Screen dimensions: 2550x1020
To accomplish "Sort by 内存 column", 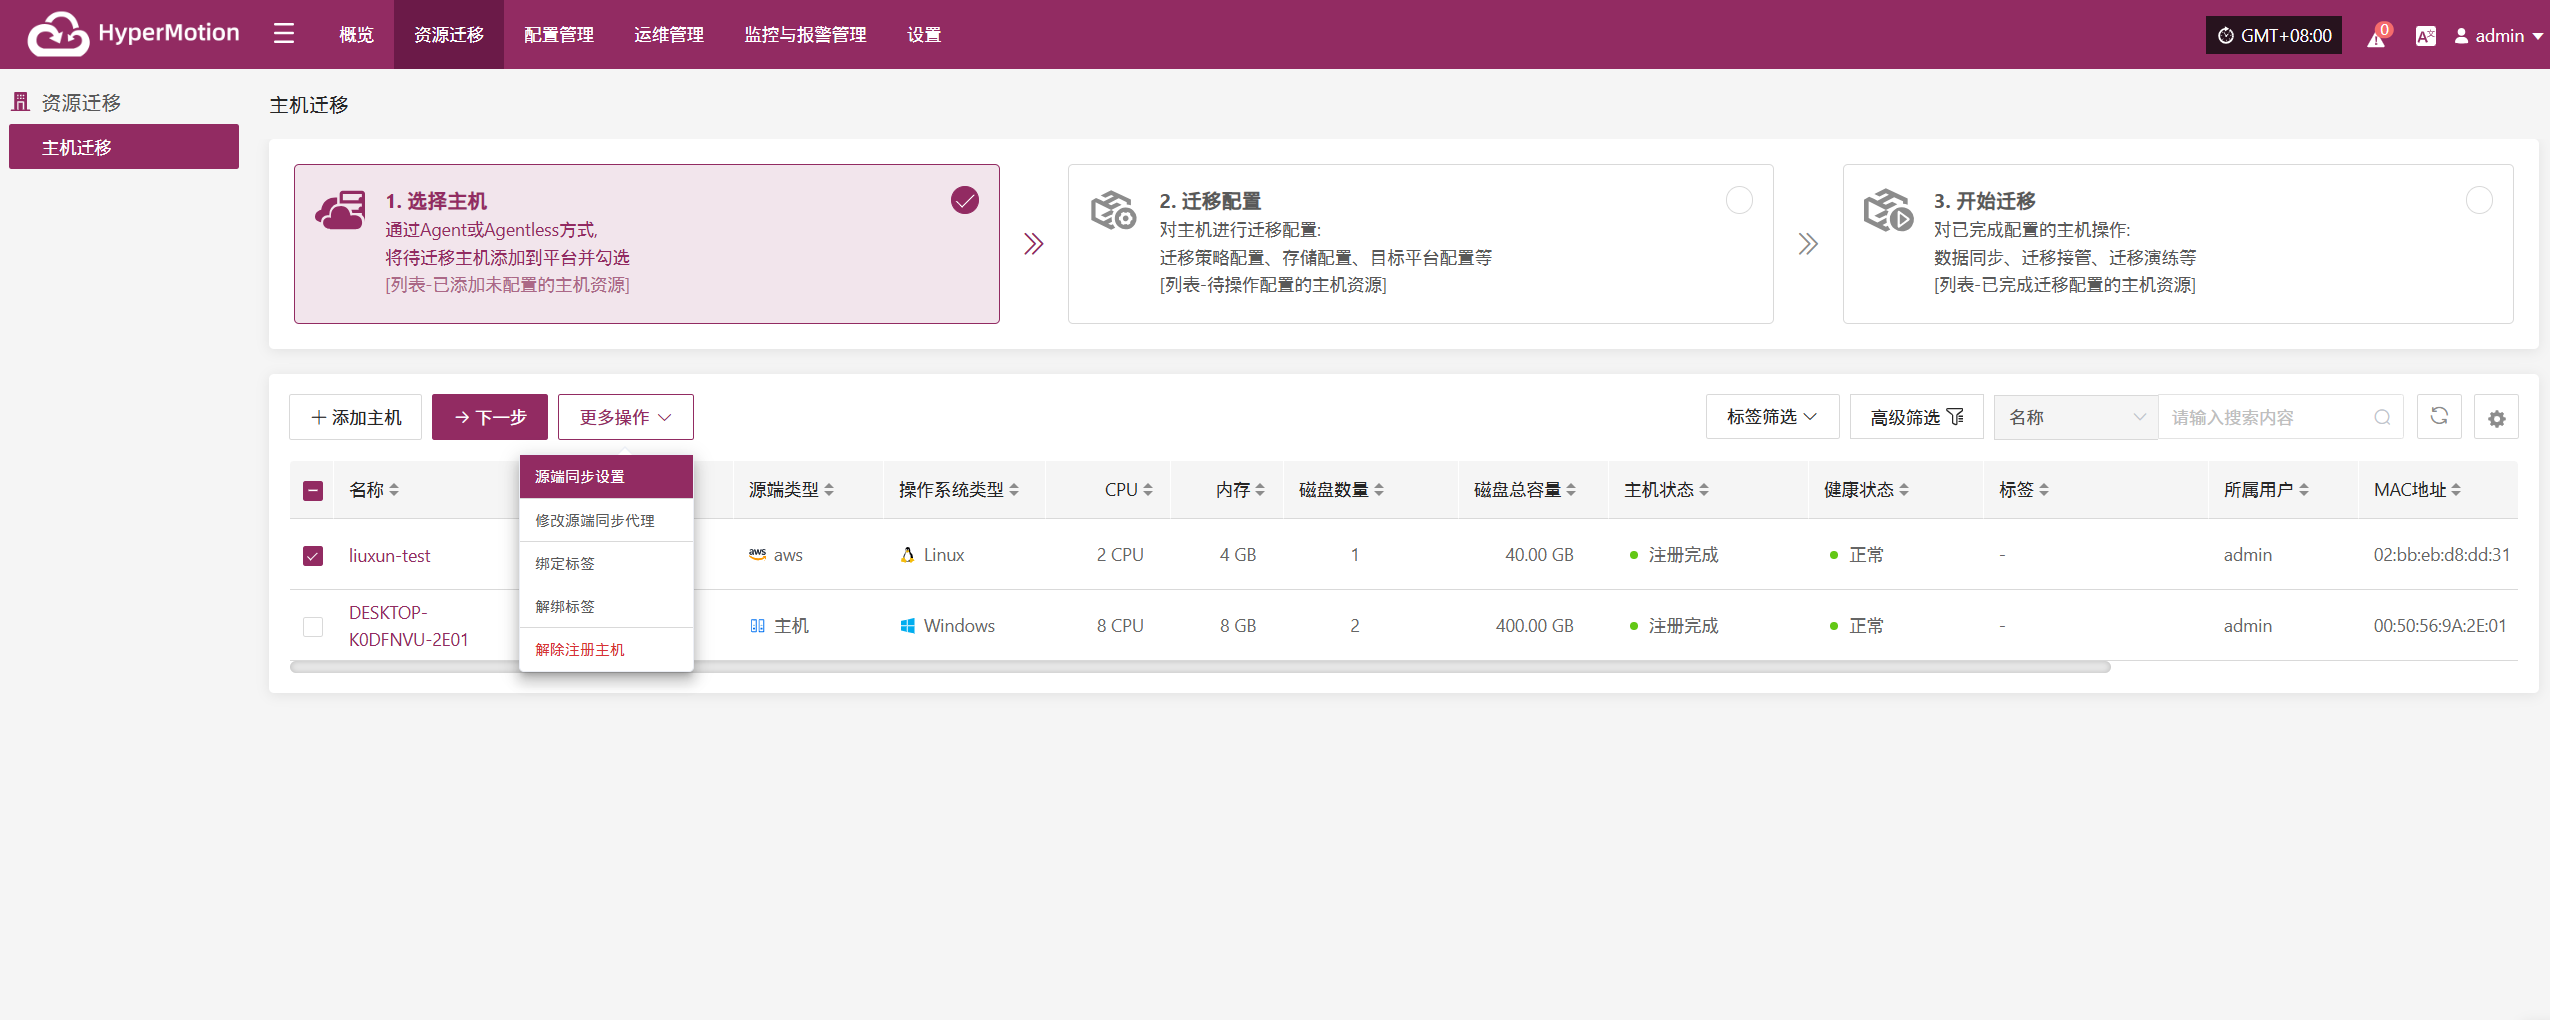I will (1260, 489).
